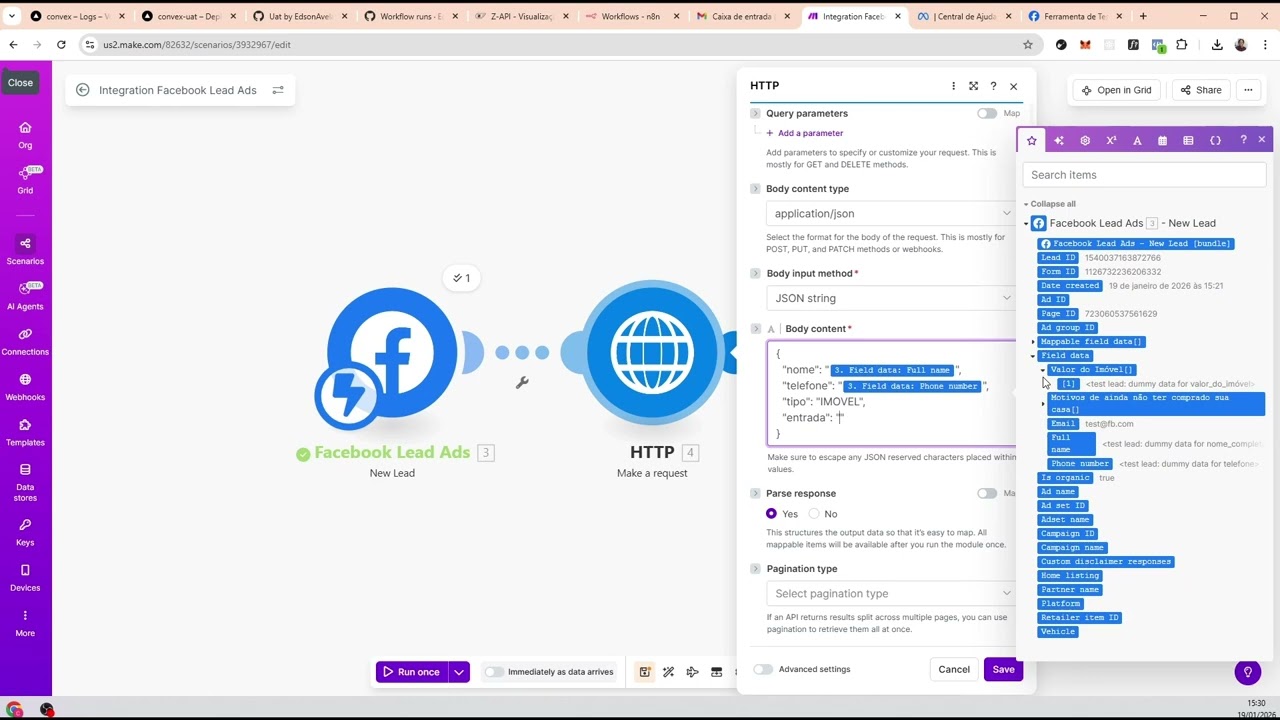The height and width of the screenshot is (720, 1280).
Task: Expand the Body content type chevron
Action: [x=755, y=189]
